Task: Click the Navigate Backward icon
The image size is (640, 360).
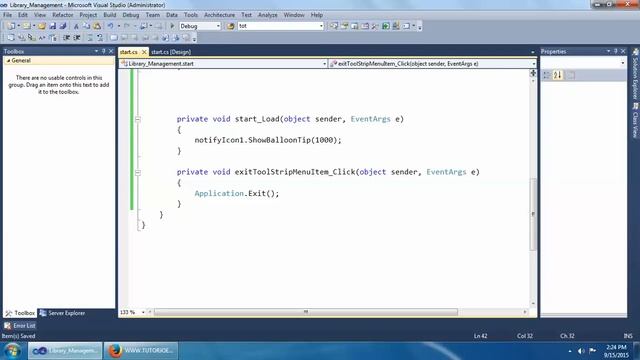Action: (x=143, y=26)
